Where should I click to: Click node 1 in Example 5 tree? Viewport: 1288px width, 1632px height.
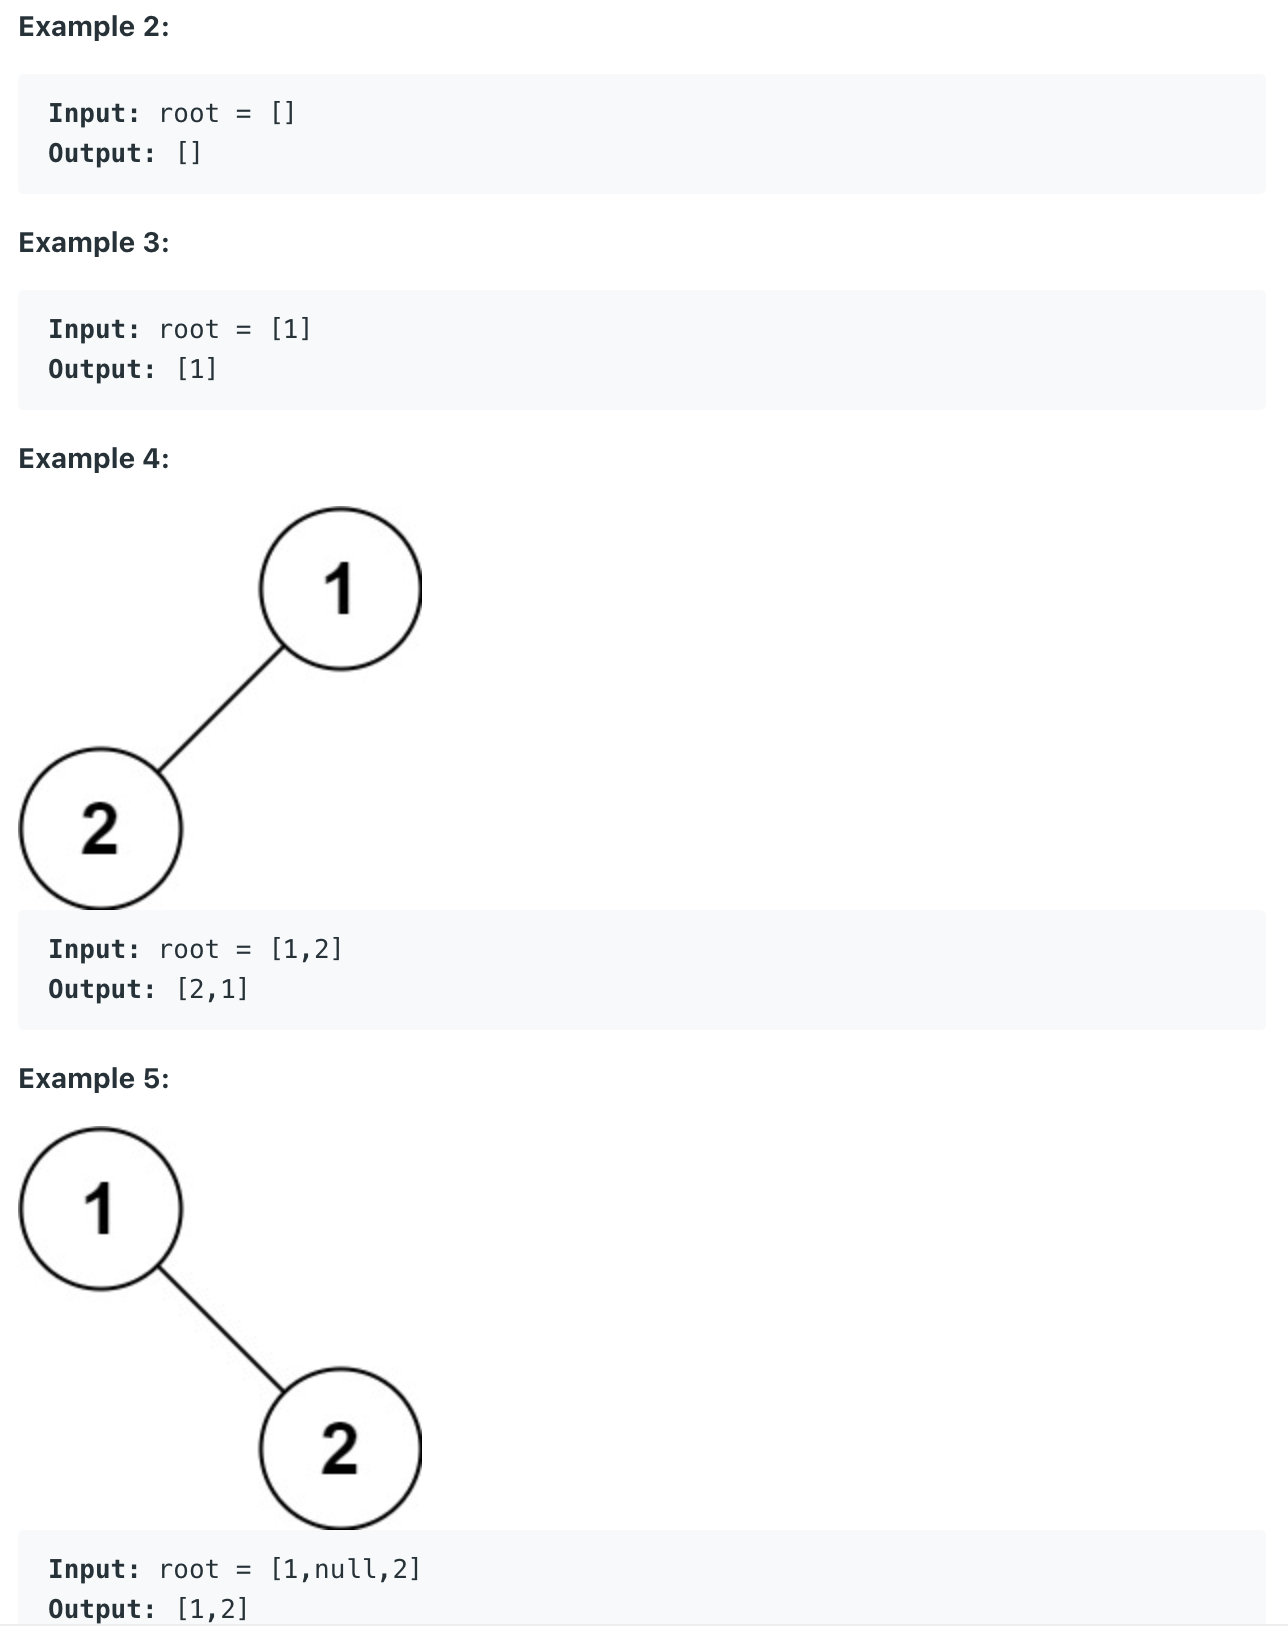pos(100,1209)
